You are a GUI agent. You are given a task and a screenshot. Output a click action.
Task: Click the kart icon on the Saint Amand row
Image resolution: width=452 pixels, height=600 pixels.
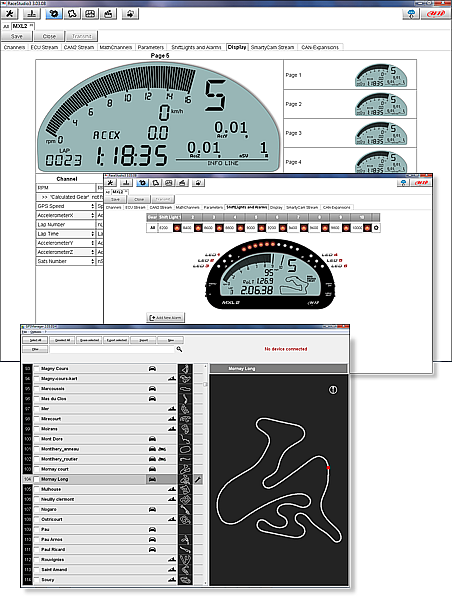click(172, 569)
